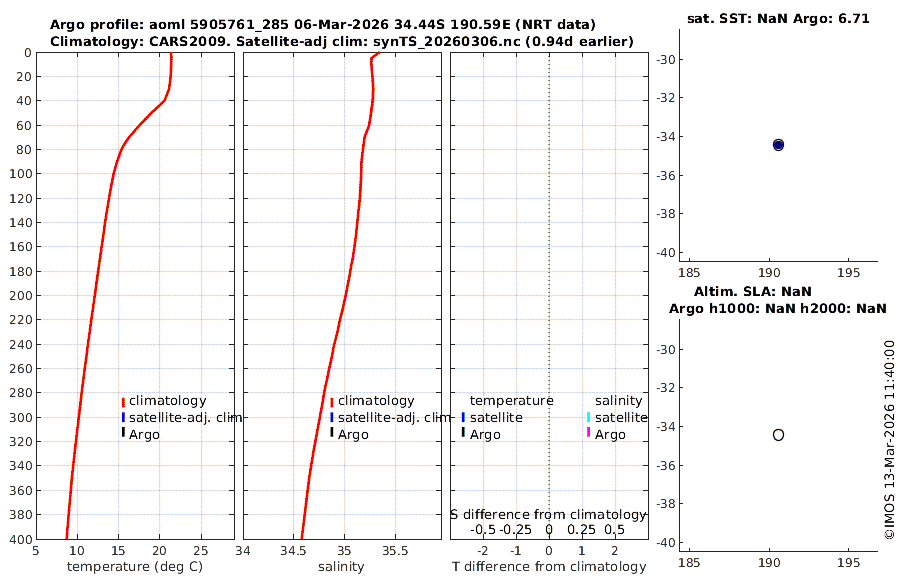This screenshot has width=900, height=580.
Task: Click the temperature axis tick 25
Action: (x=200, y=551)
